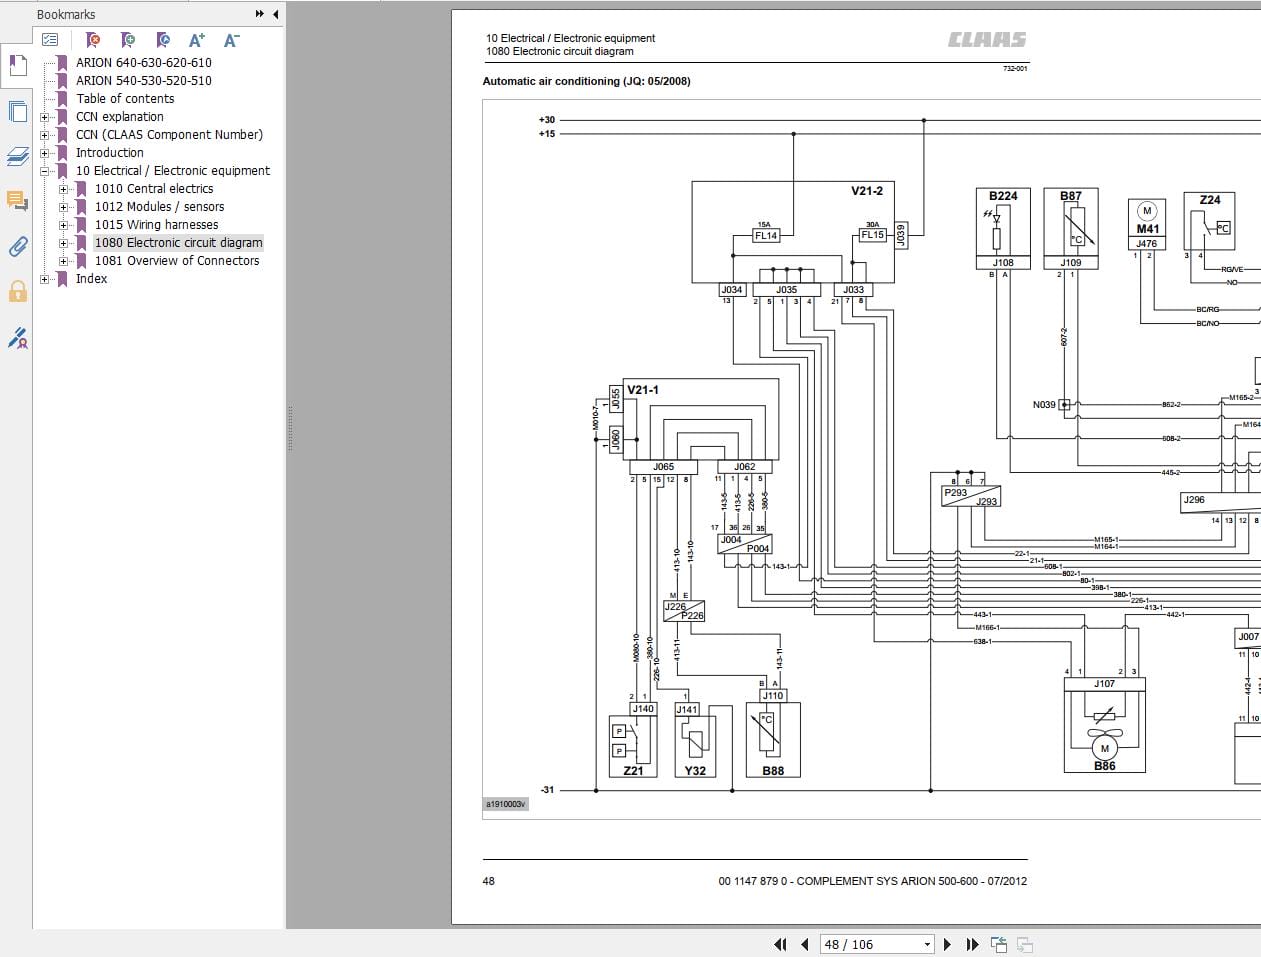Viewport: 1261px width, 957px height.
Task: Select the Index bookmark
Action: pyautogui.click(x=92, y=278)
